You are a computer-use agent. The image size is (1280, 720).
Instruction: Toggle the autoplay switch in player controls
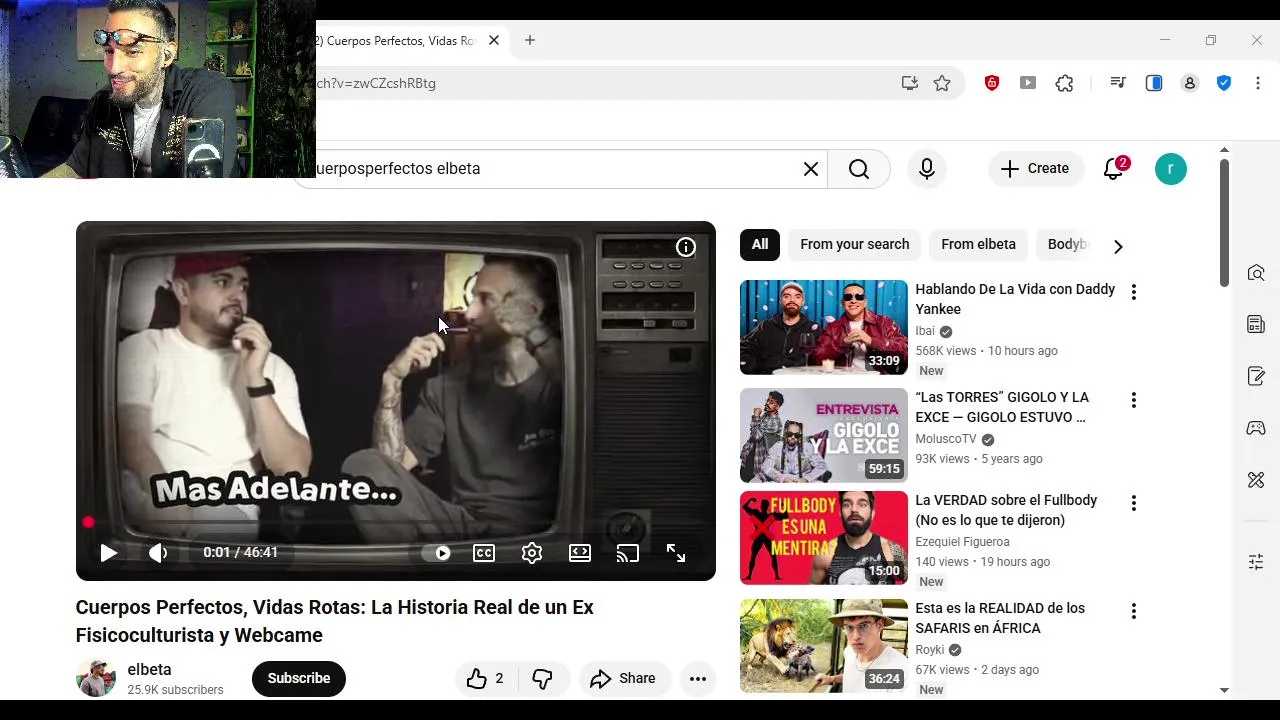[437, 553]
